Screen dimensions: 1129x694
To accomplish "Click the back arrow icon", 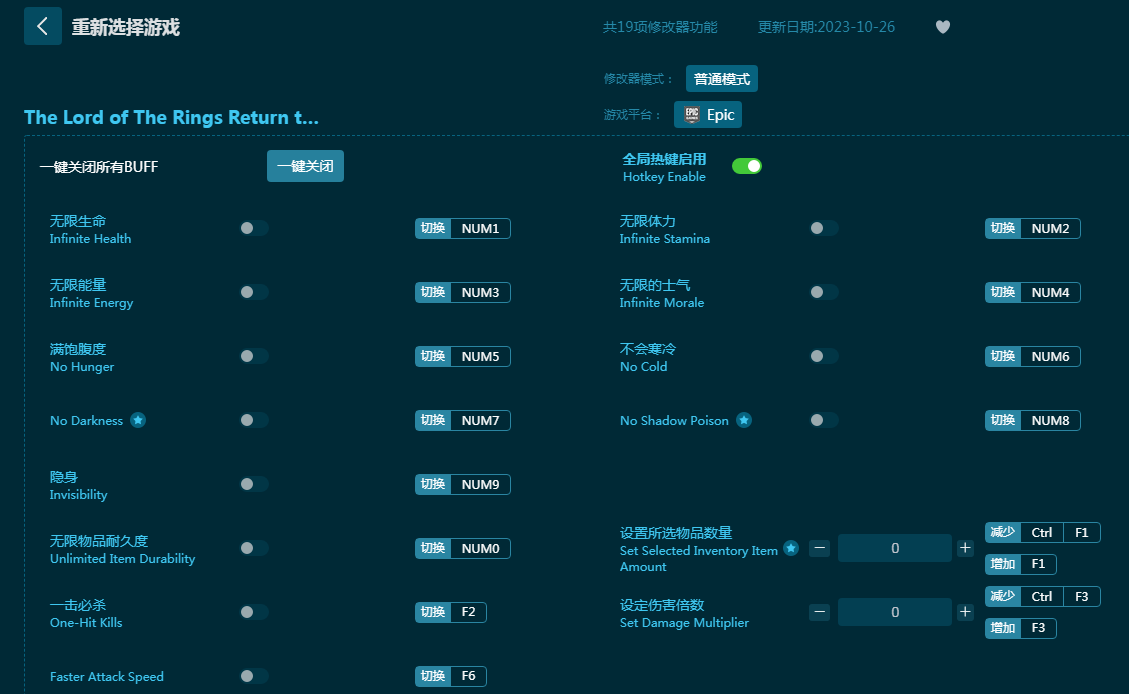I will 42,27.
